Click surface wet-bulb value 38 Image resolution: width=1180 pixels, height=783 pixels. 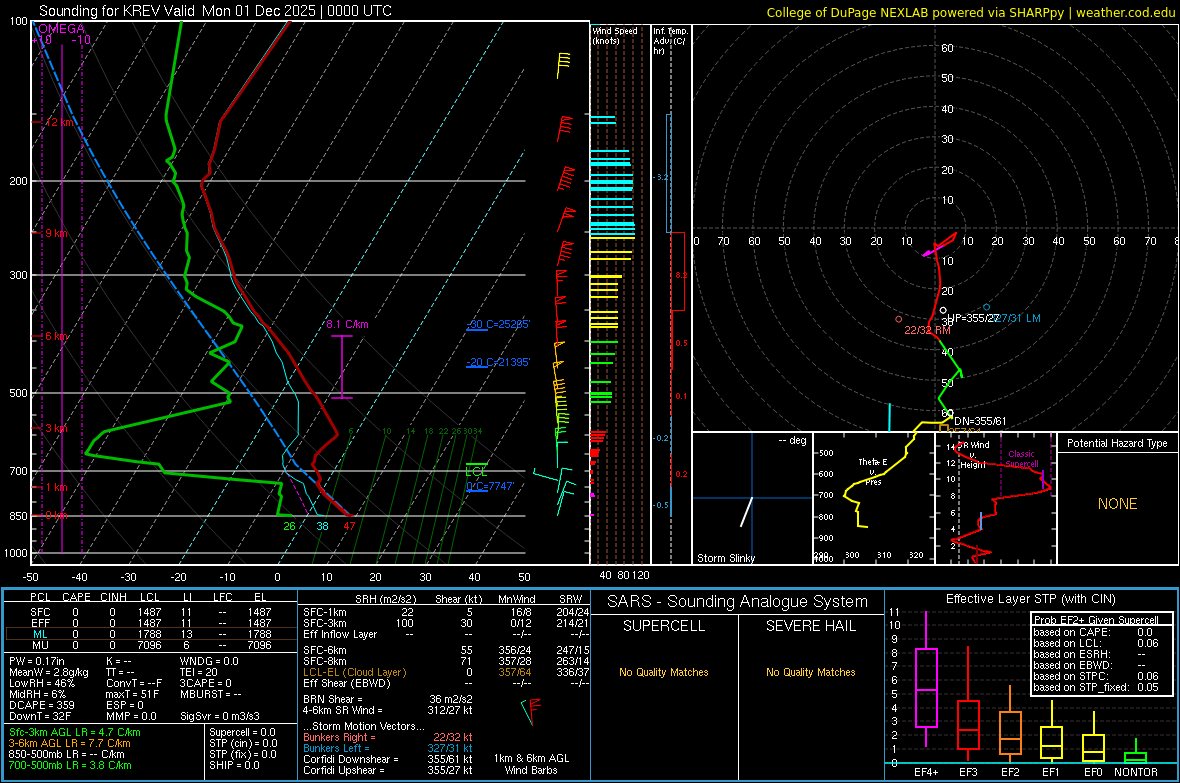[x=322, y=526]
